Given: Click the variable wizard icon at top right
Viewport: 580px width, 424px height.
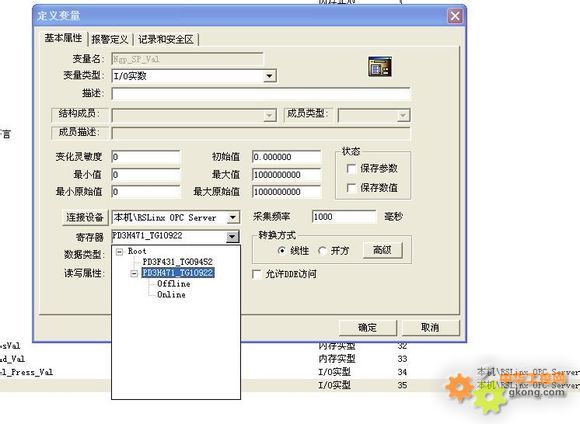Looking at the screenshot, I should pyautogui.click(x=380, y=67).
